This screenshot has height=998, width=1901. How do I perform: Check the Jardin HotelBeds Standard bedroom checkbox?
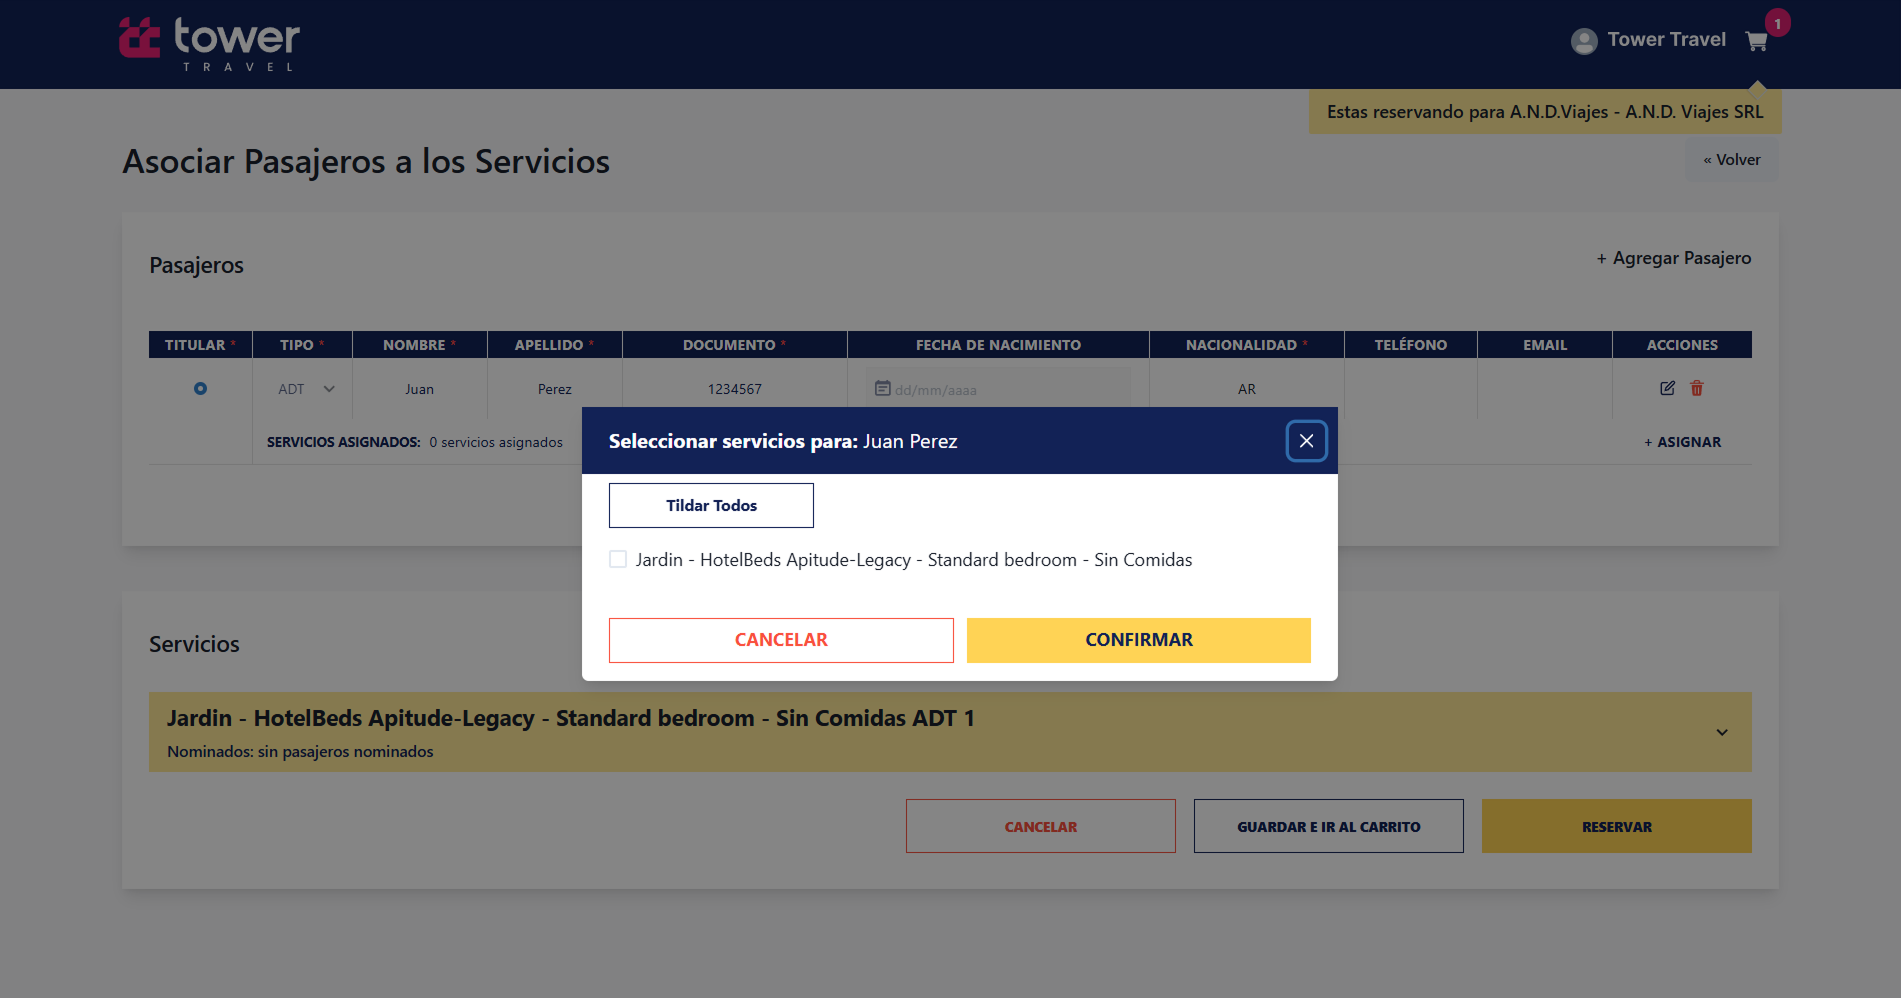618,559
